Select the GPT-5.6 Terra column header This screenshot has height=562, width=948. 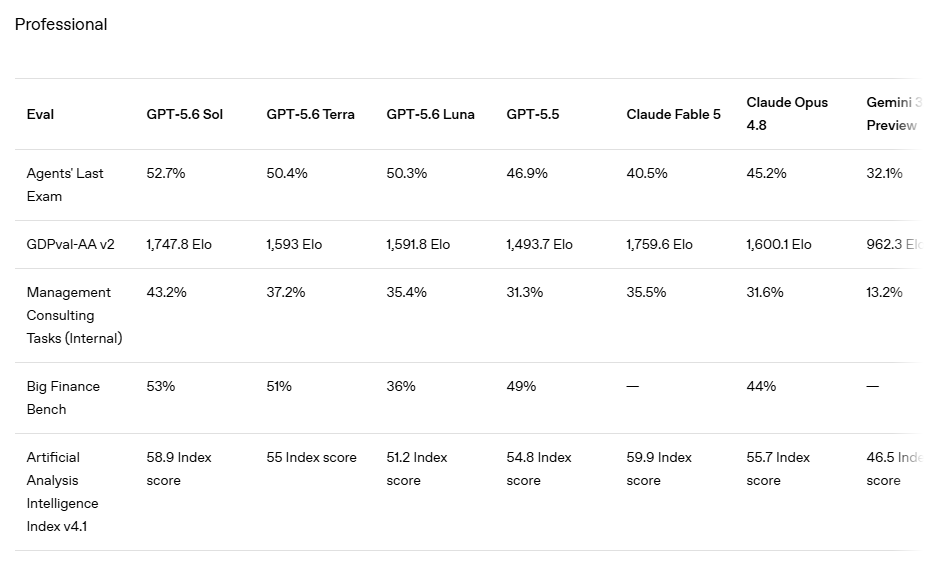310,114
